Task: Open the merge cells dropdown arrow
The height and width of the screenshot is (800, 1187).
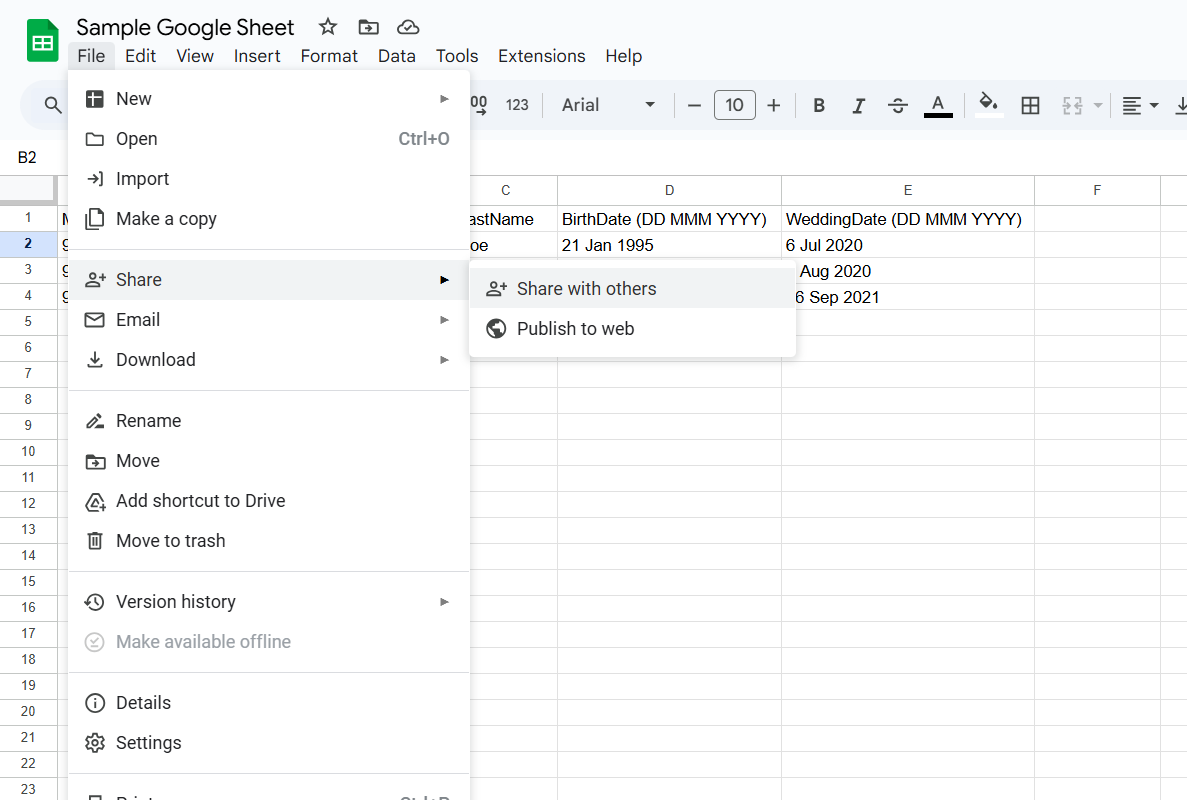Action: point(1098,105)
